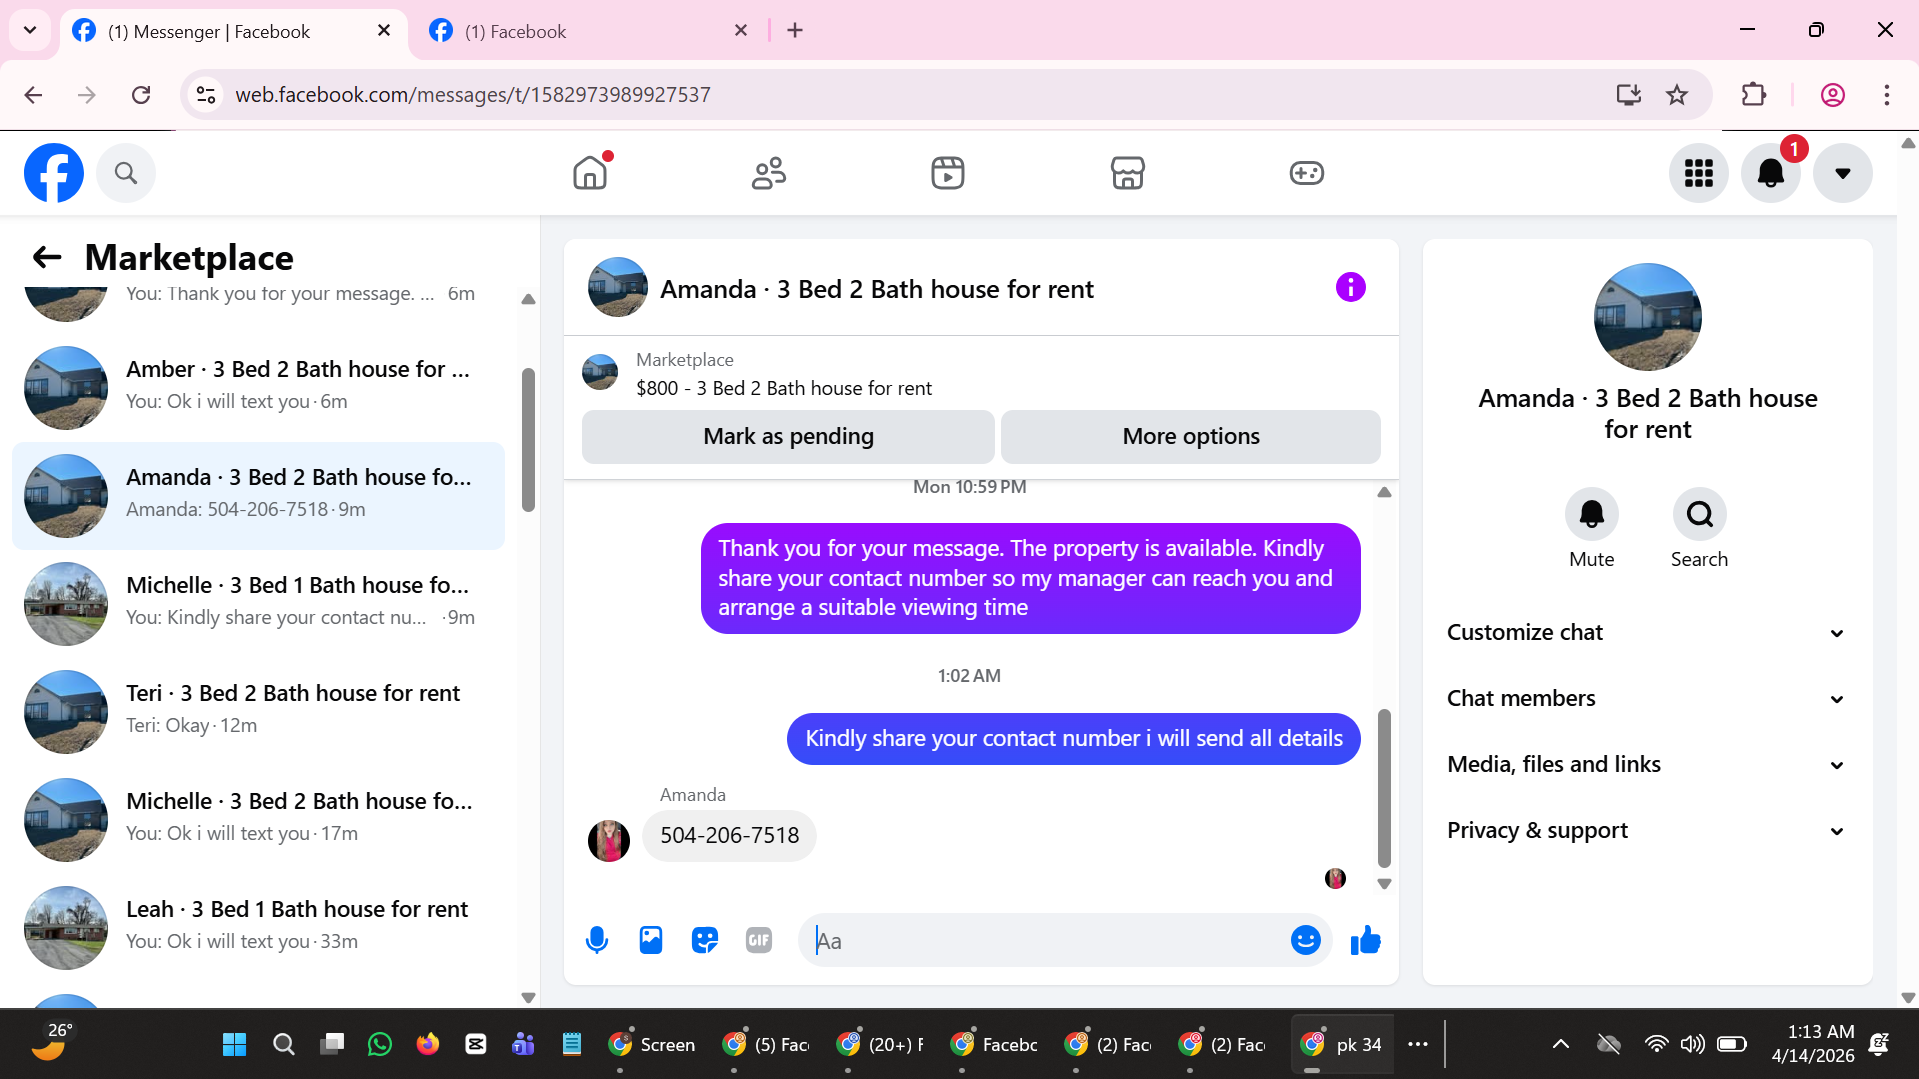Go to the Home feed icon

[x=590, y=173]
